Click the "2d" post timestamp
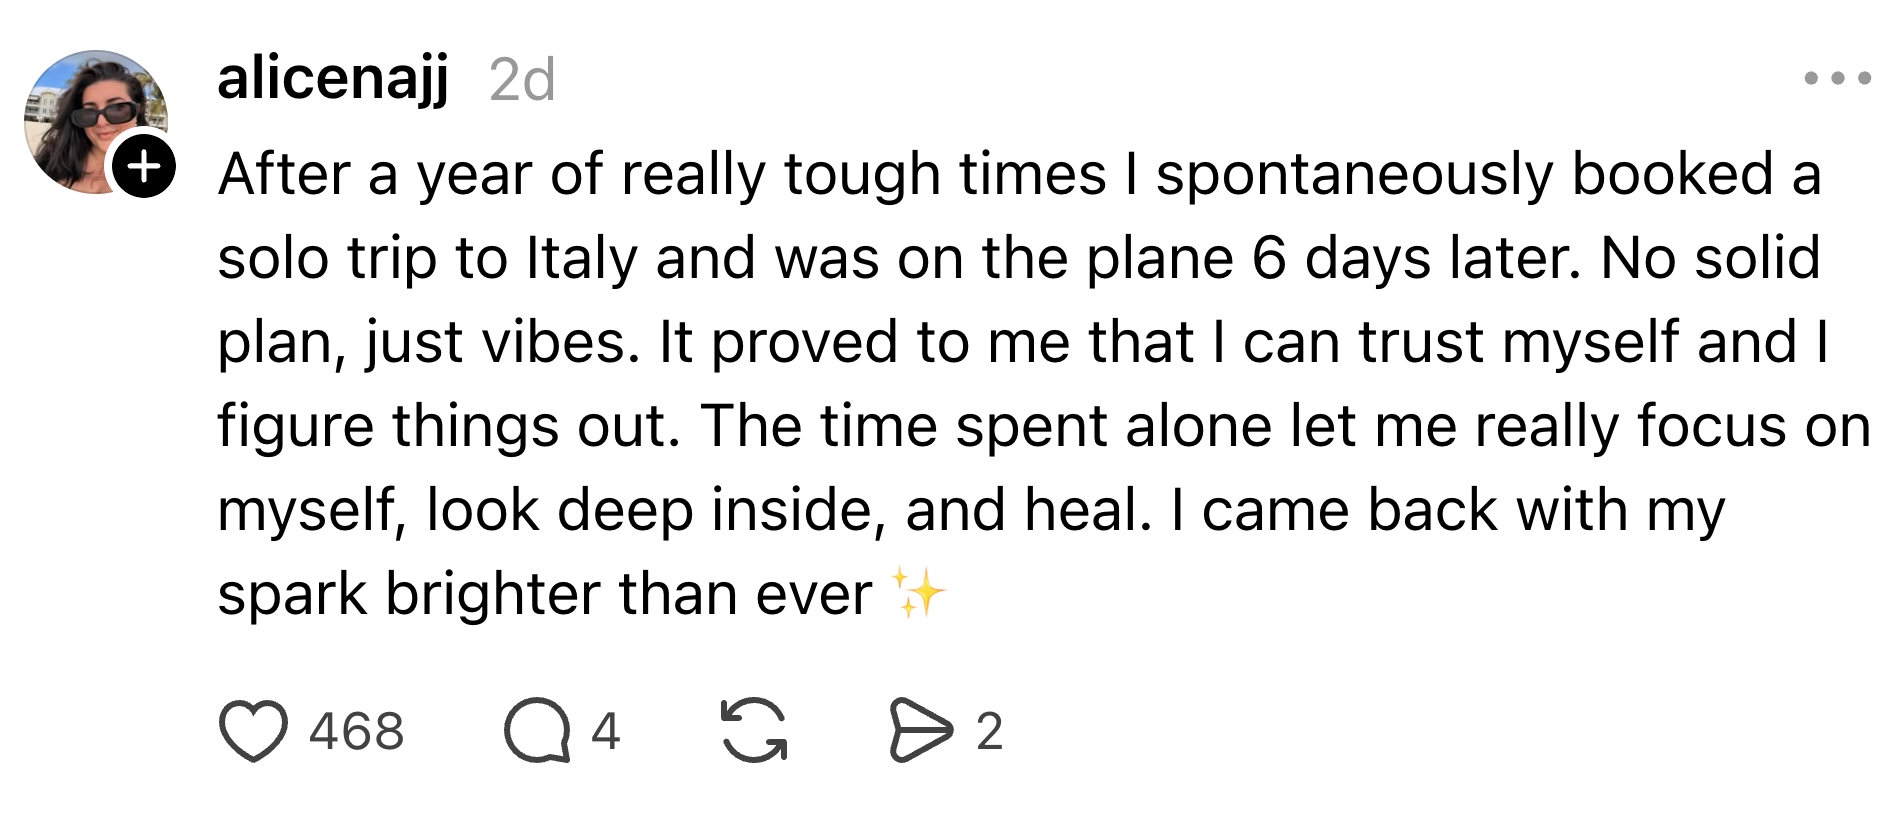The image size is (1896, 822). click(522, 80)
